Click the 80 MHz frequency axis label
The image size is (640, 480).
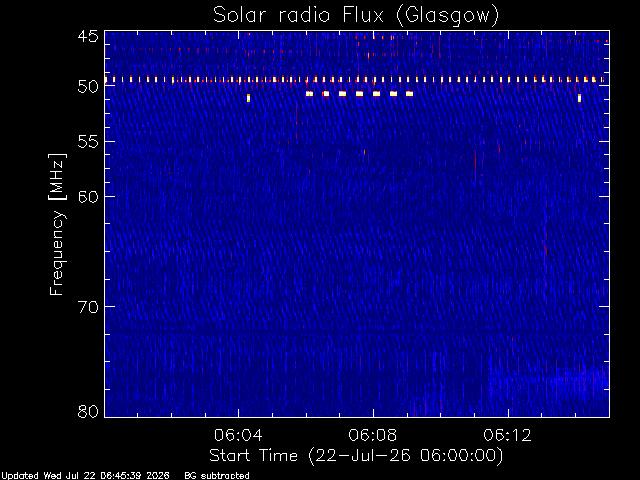(88, 411)
